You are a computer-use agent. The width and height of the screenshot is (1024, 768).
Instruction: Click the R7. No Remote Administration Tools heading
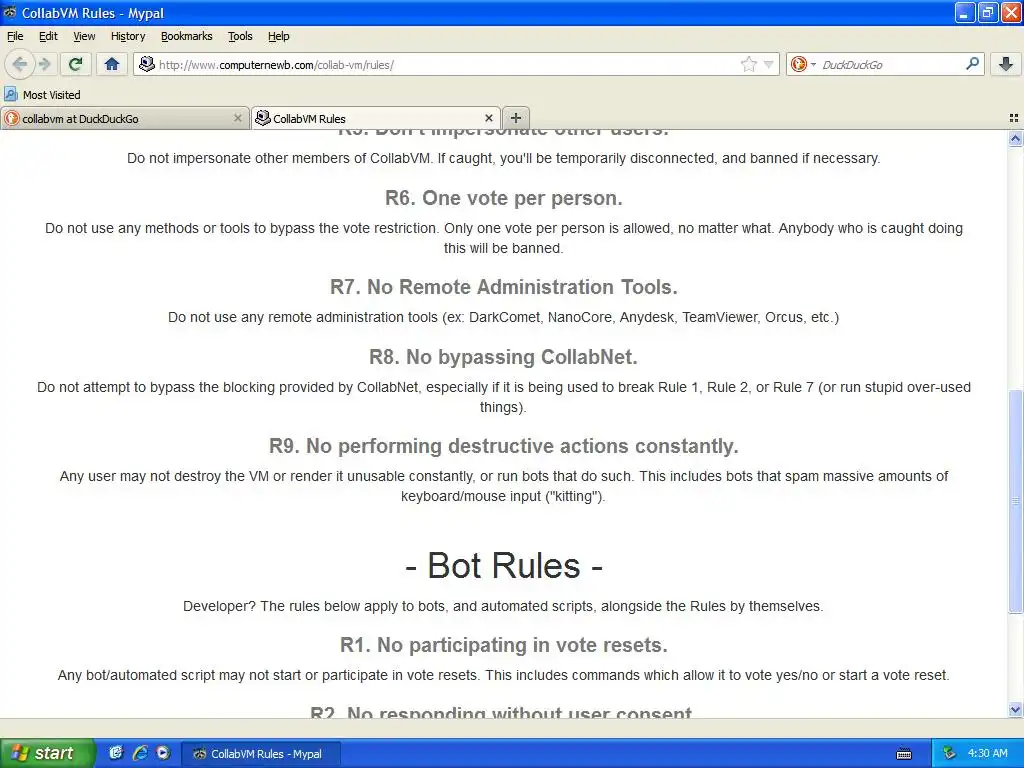[x=504, y=287]
